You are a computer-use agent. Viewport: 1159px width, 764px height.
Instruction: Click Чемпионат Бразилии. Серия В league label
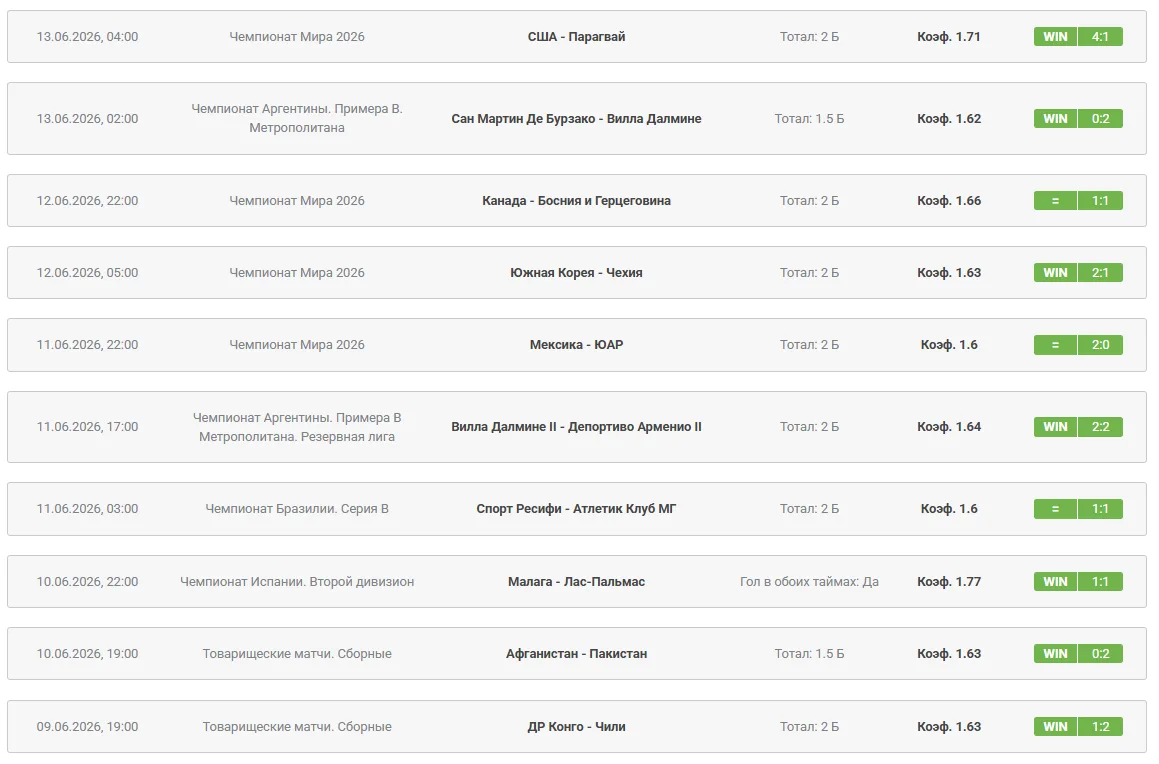(296, 509)
